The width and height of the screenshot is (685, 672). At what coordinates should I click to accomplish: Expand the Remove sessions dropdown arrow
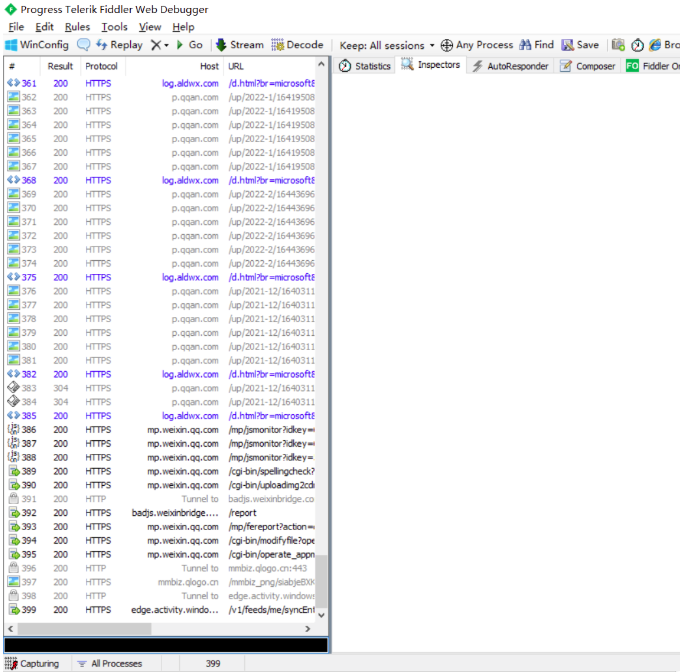(166, 45)
